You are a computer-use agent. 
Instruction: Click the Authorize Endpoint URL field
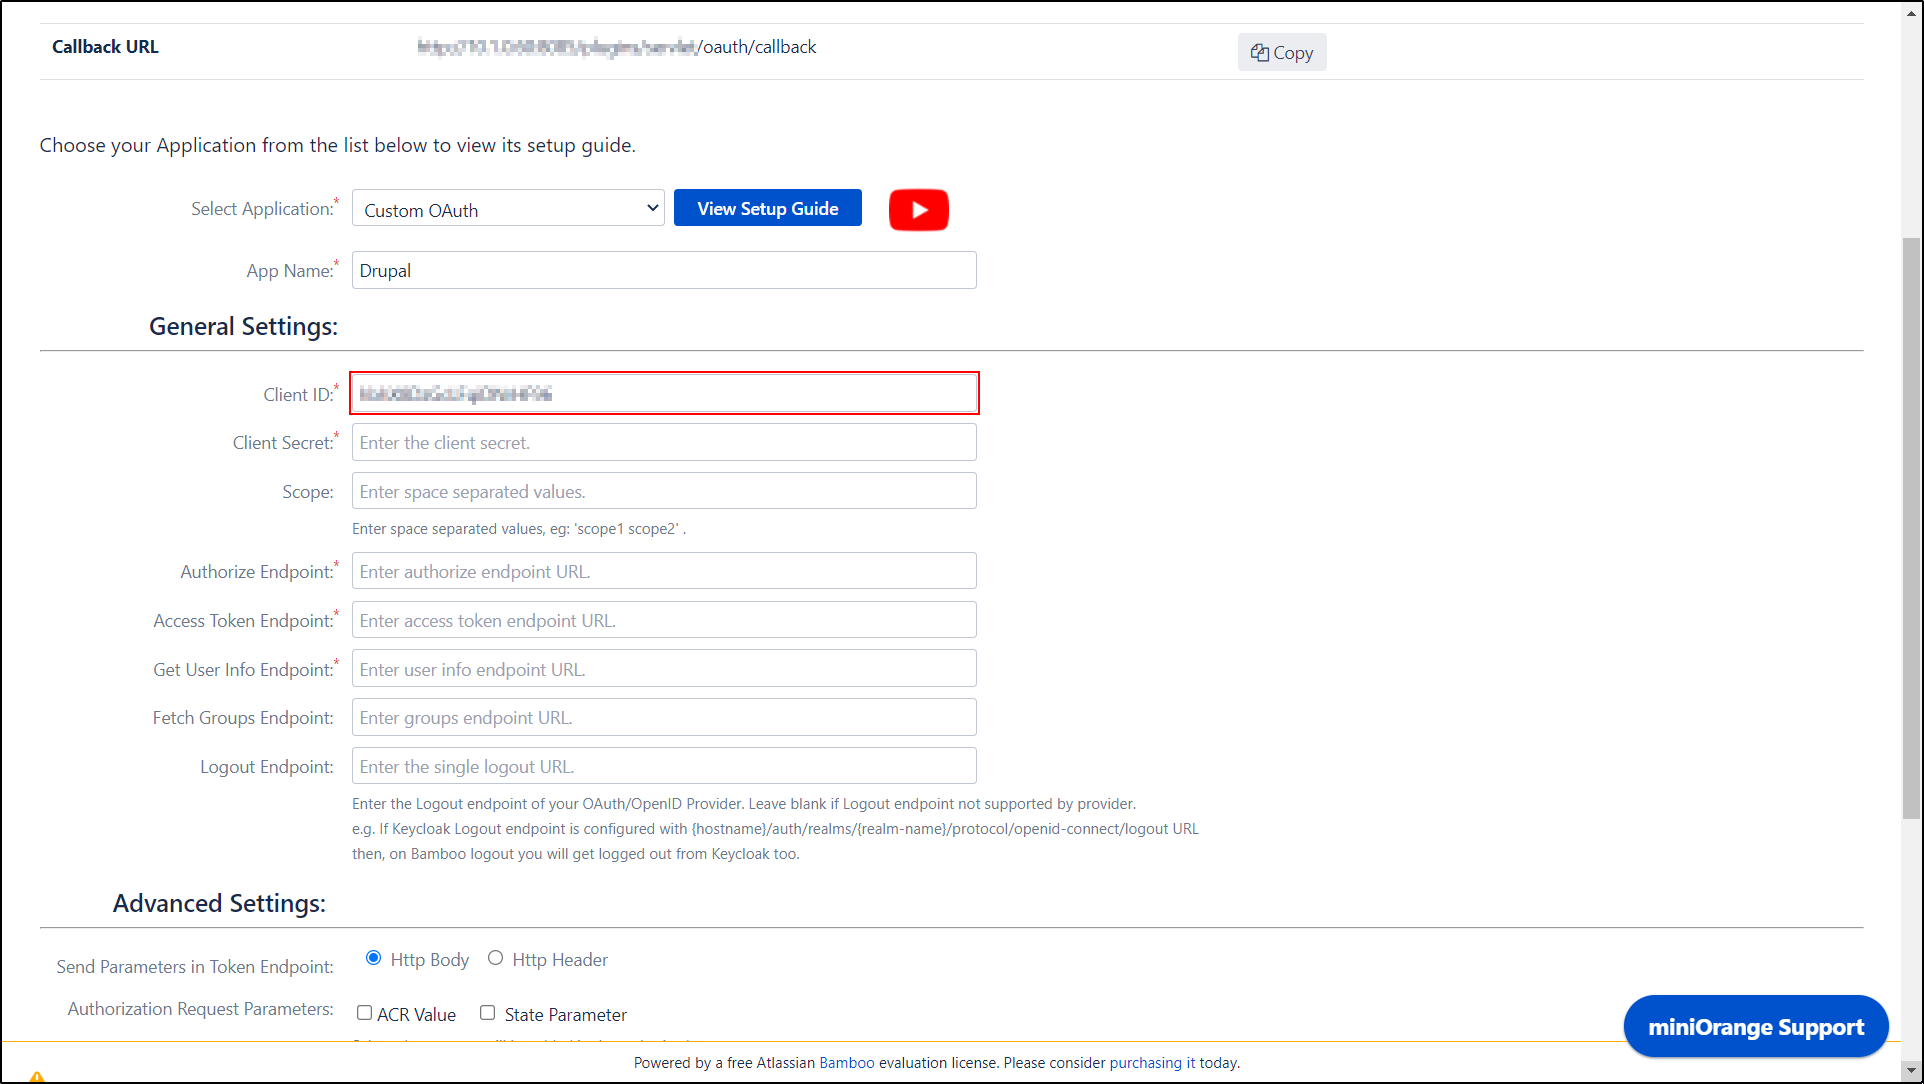click(x=663, y=570)
